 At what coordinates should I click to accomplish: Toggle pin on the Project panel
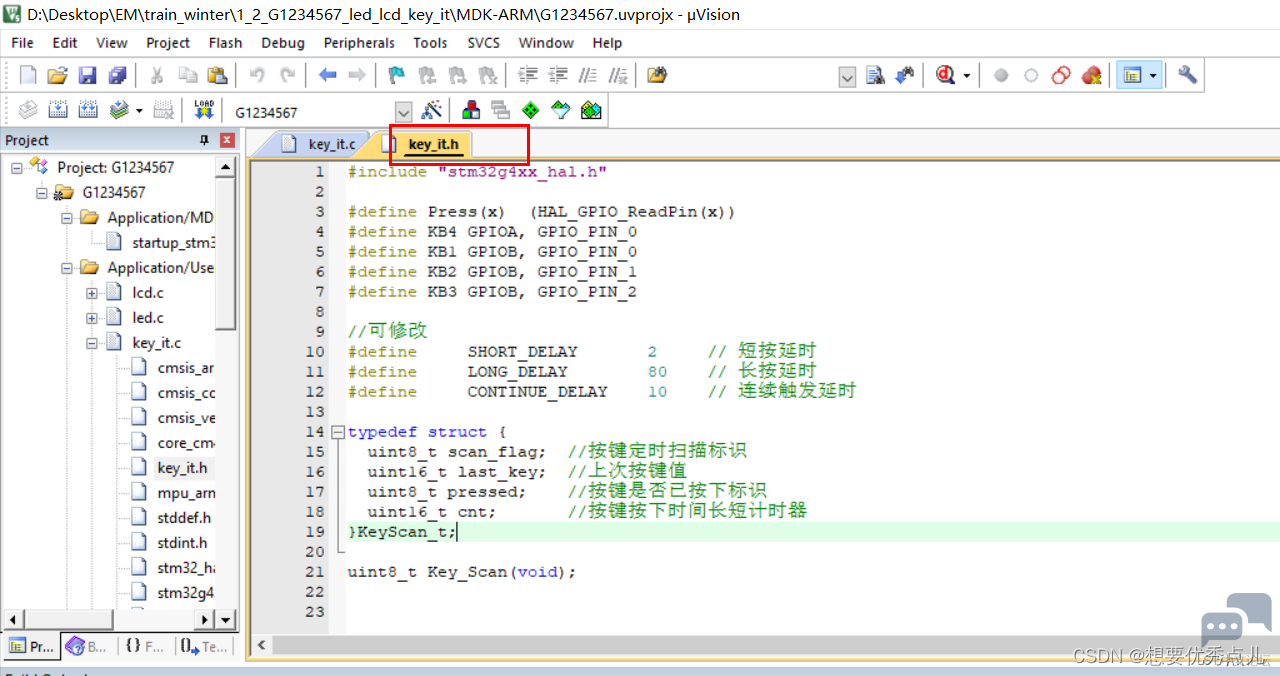(205, 140)
